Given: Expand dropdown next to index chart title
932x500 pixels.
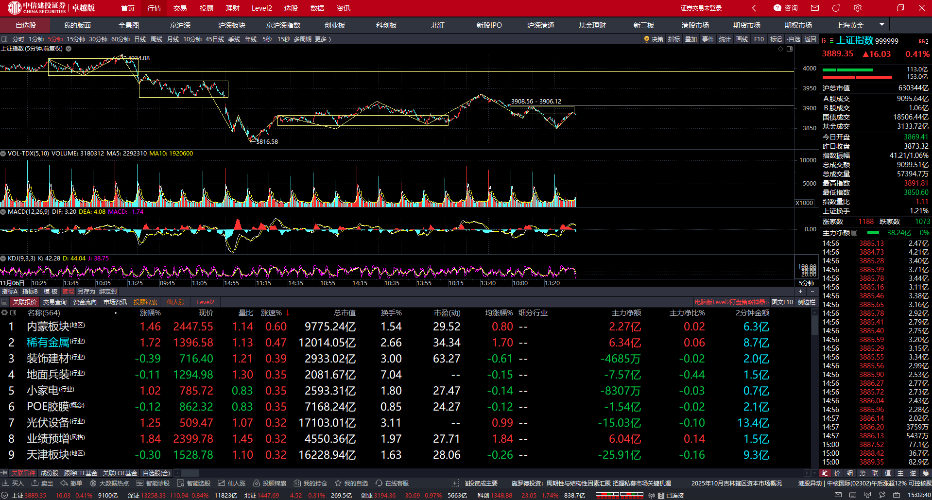Looking at the screenshot, I should pos(67,48).
